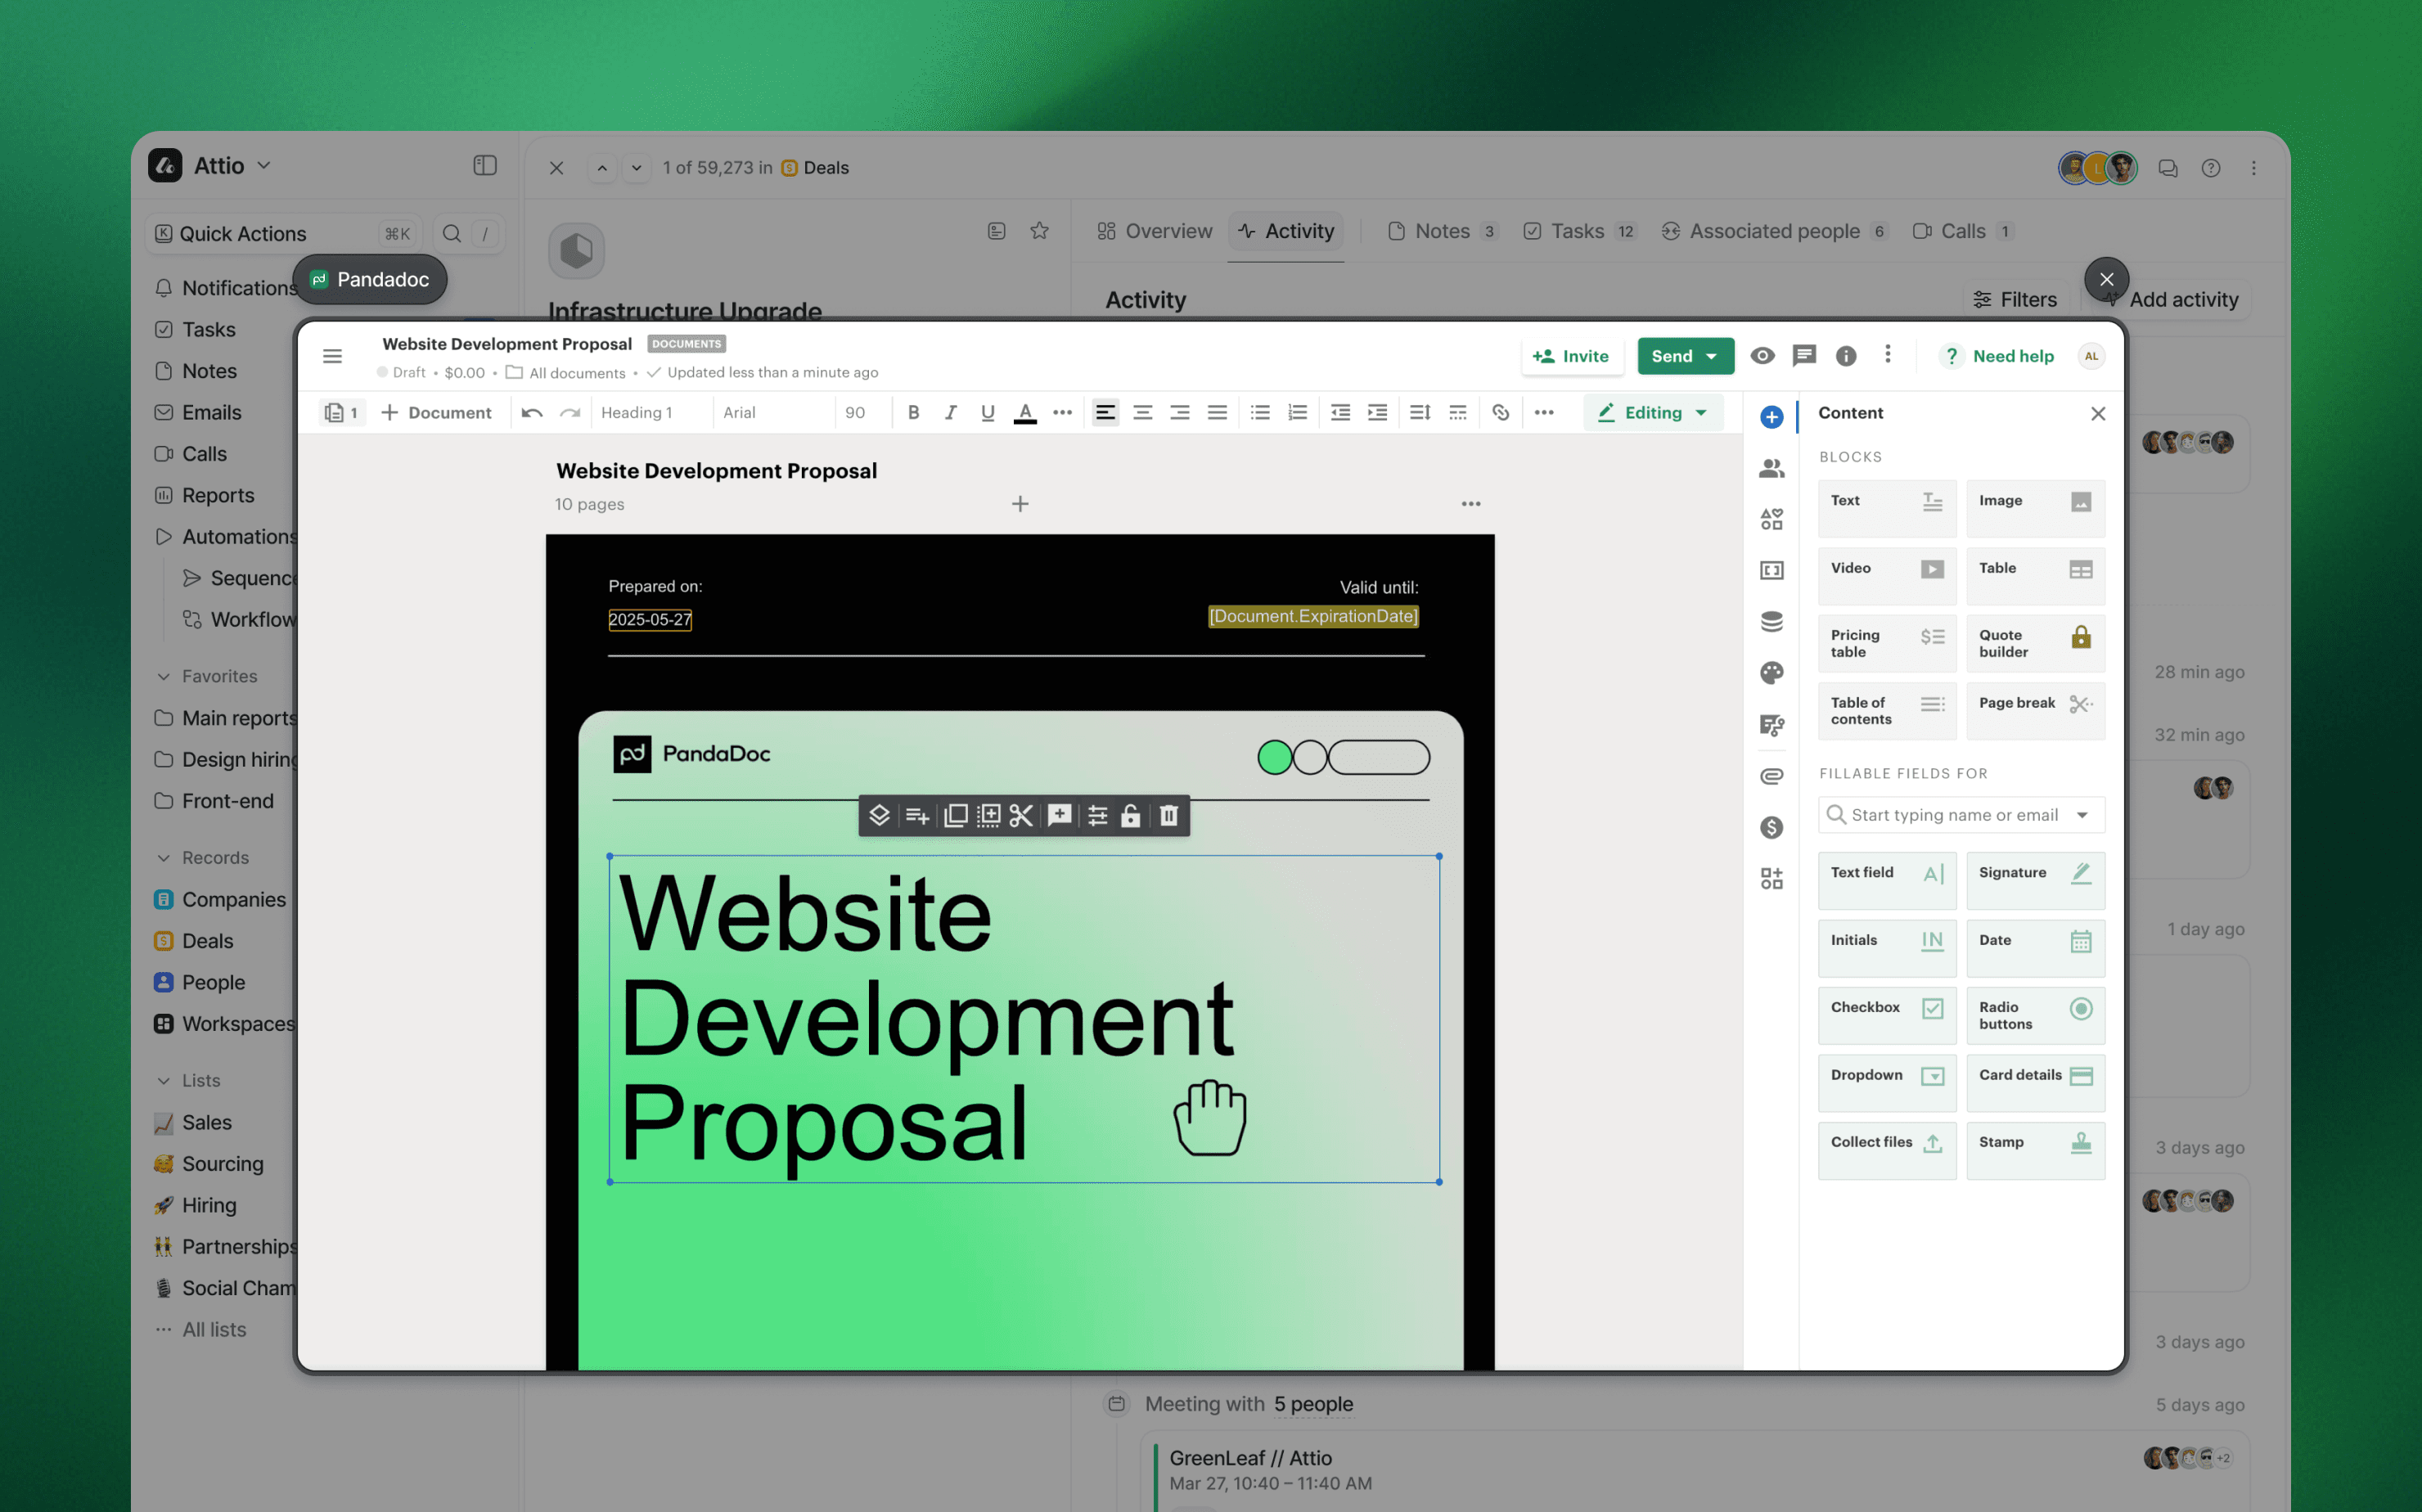Image resolution: width=2422 pixels, height=1512 pixels.
Task: Toggle document preview eye icon
Action: pos(1762,356)
